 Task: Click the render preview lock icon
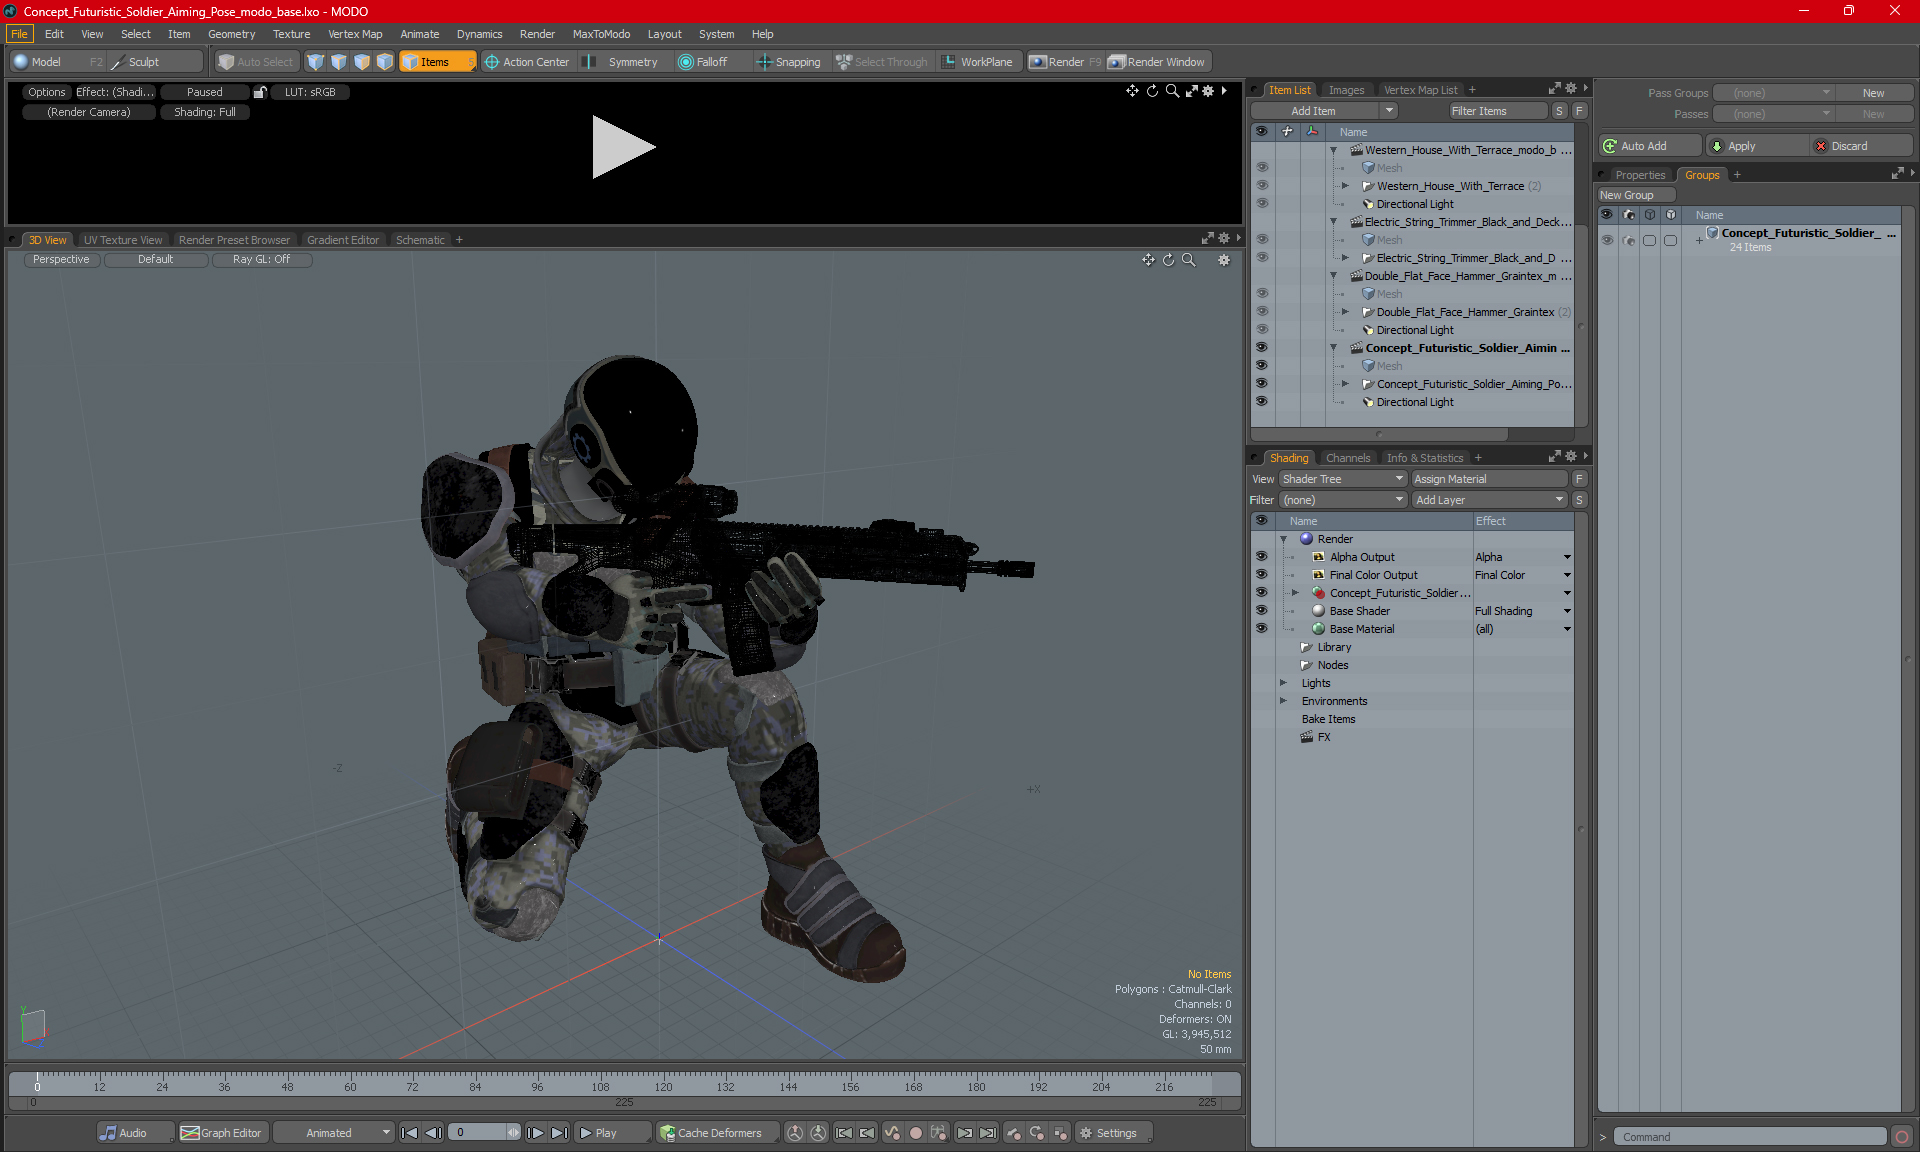pos(260,92)
